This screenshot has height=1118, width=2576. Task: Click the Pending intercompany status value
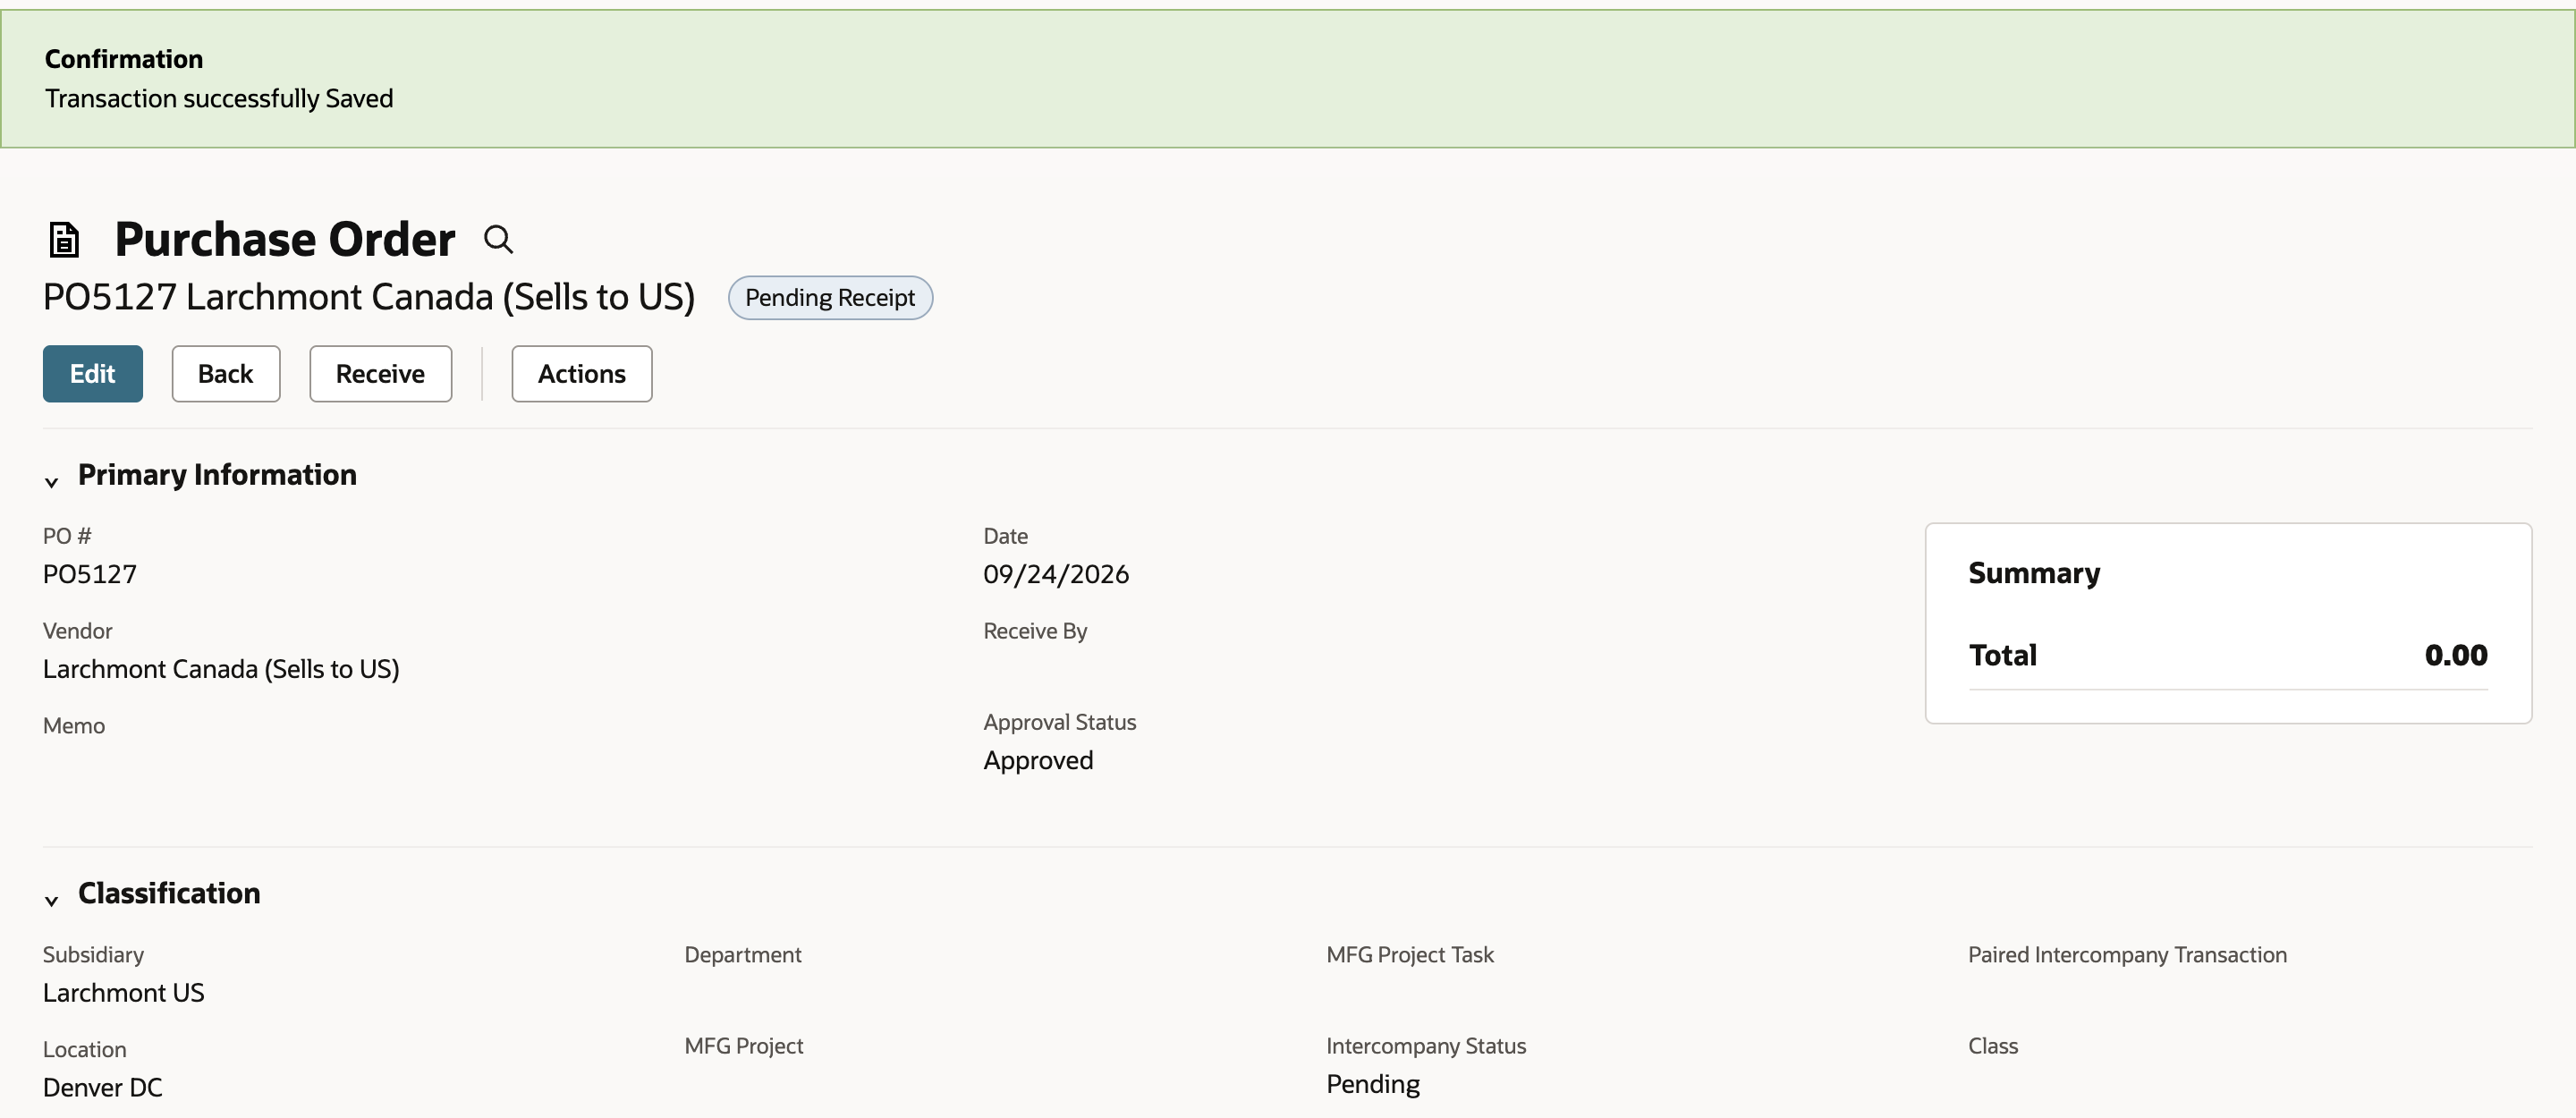pyautogui.click(x=1373, y=1085)
